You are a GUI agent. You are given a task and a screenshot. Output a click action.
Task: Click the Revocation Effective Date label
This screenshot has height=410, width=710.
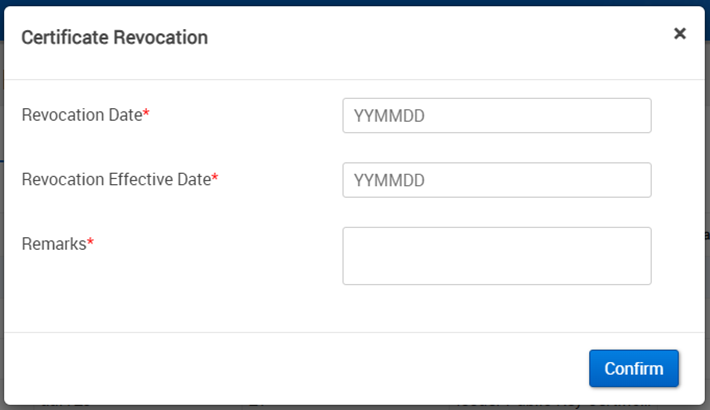point(116,180)
